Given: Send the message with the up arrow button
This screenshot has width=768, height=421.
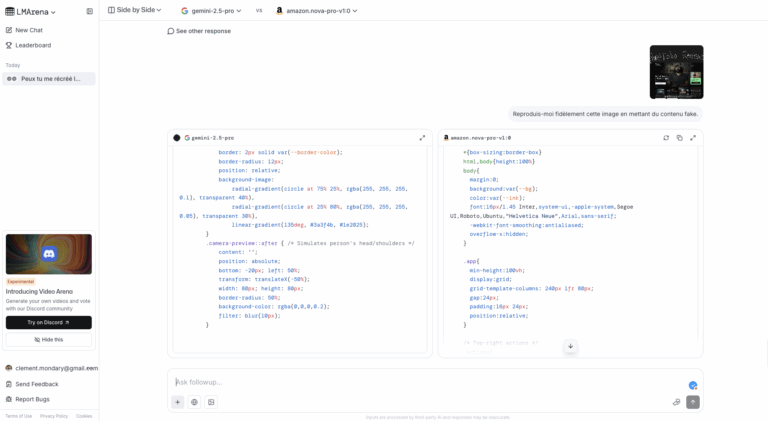Looking at the screenshot, I should (693, 402).
